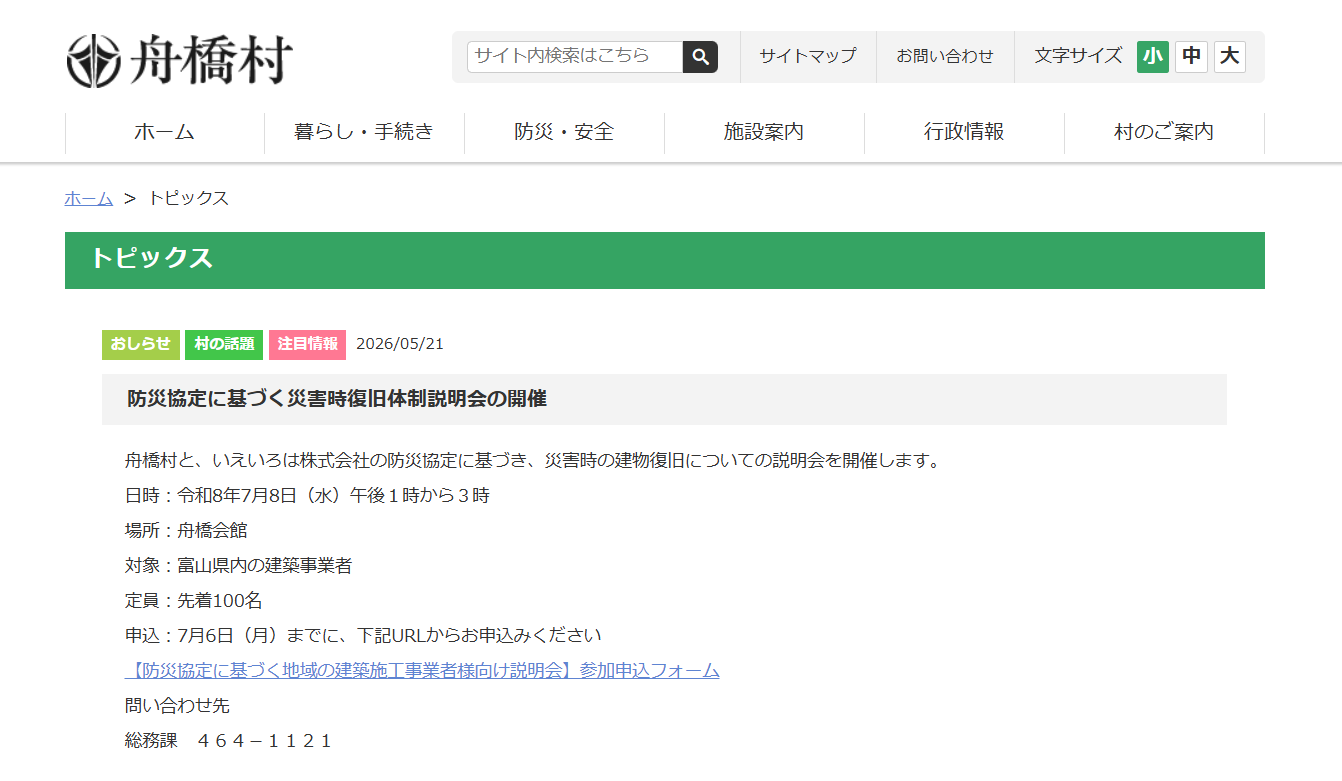Click the 文字サイズ label

pyautogui.click(x=1078, y=56)
